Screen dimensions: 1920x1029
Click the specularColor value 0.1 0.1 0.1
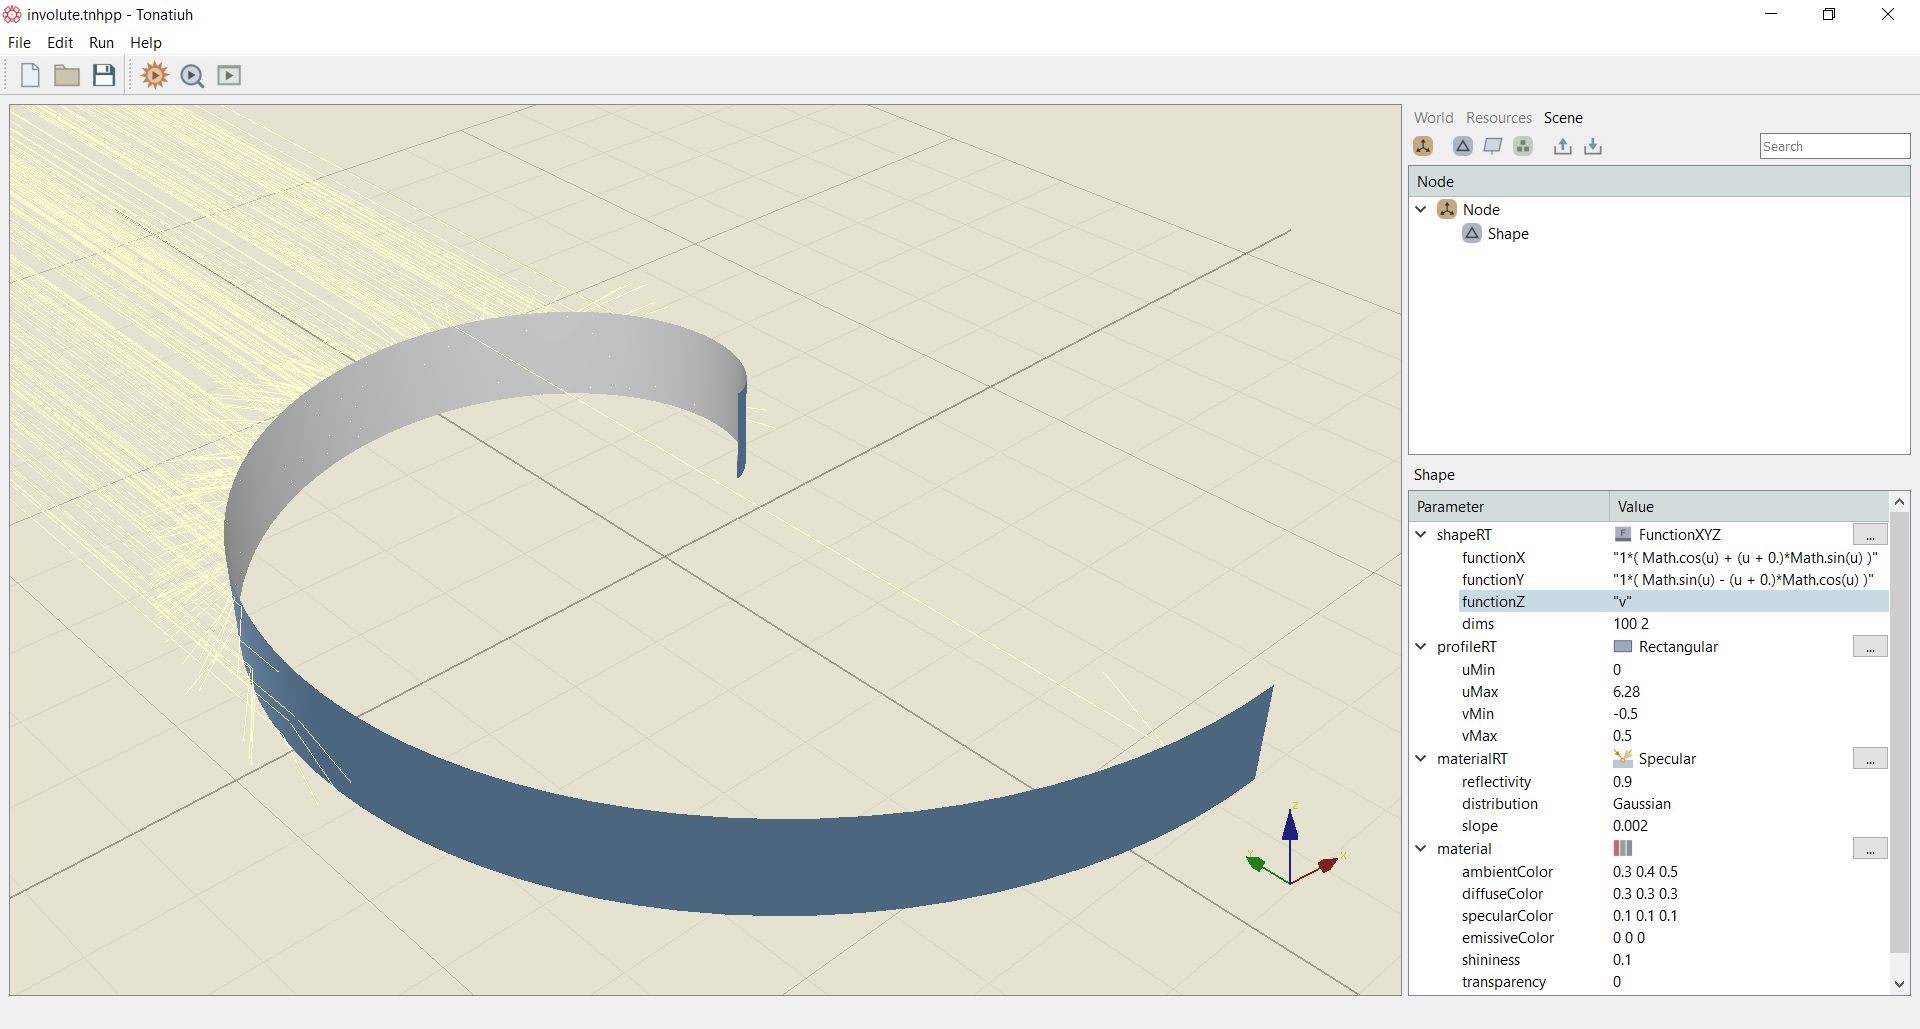1645,915
